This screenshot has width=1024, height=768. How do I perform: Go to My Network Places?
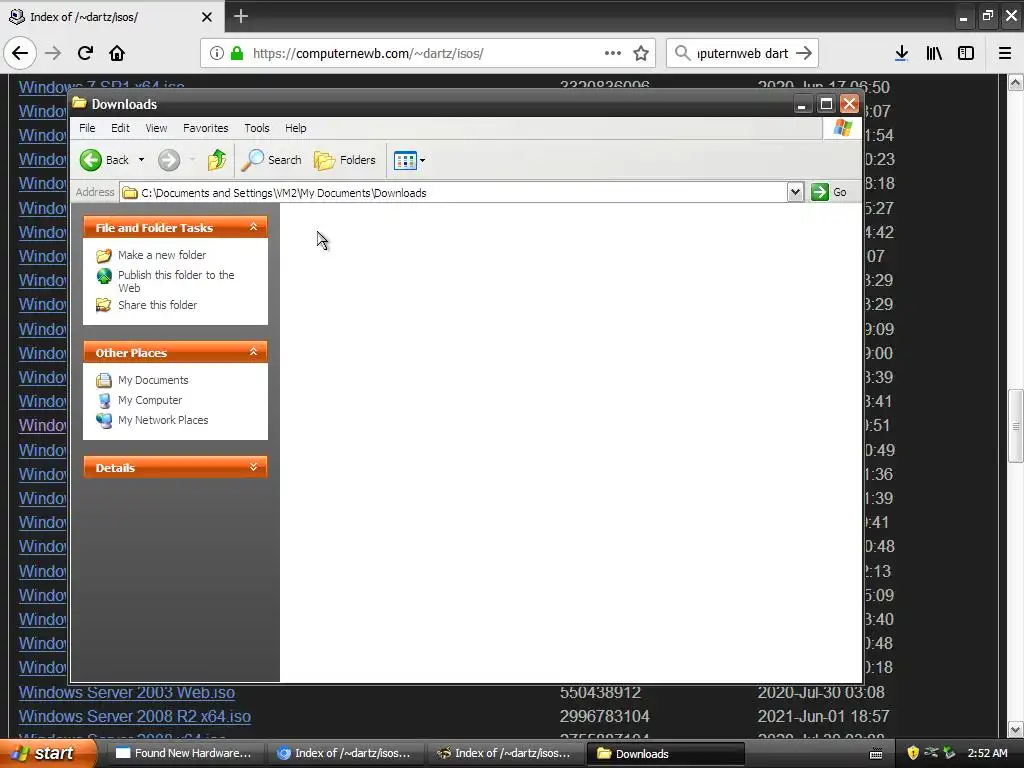pos(163,420)
